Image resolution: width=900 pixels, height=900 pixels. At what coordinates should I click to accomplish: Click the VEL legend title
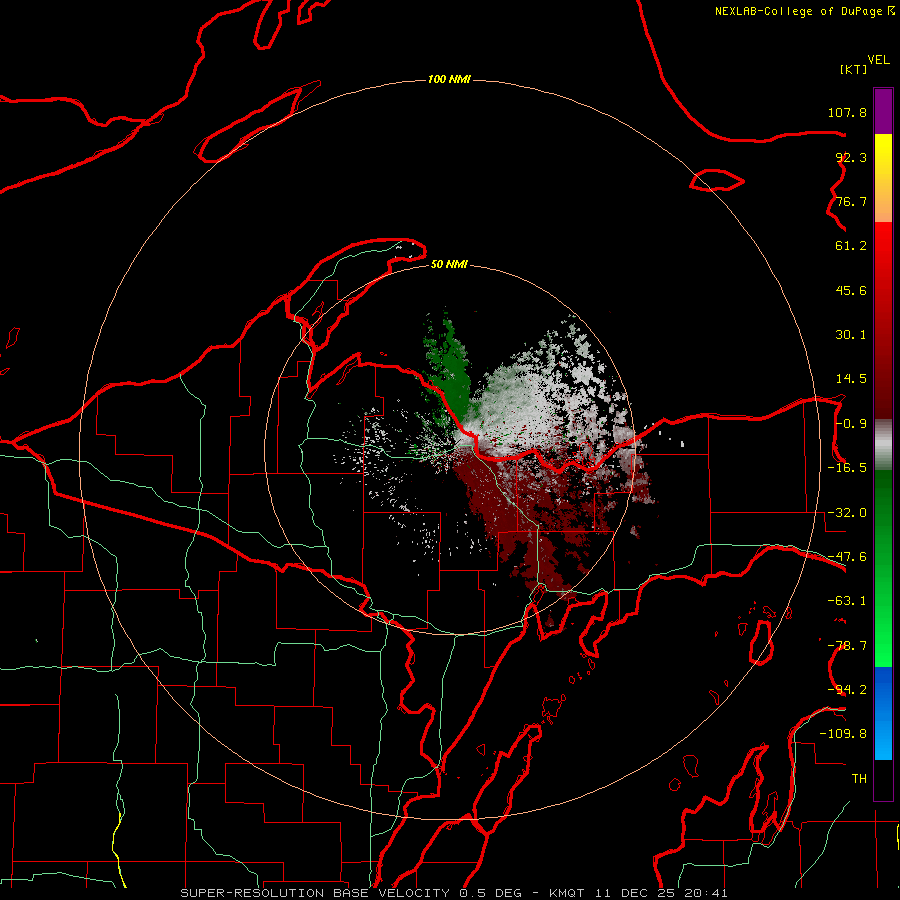(x=878, y=59)
